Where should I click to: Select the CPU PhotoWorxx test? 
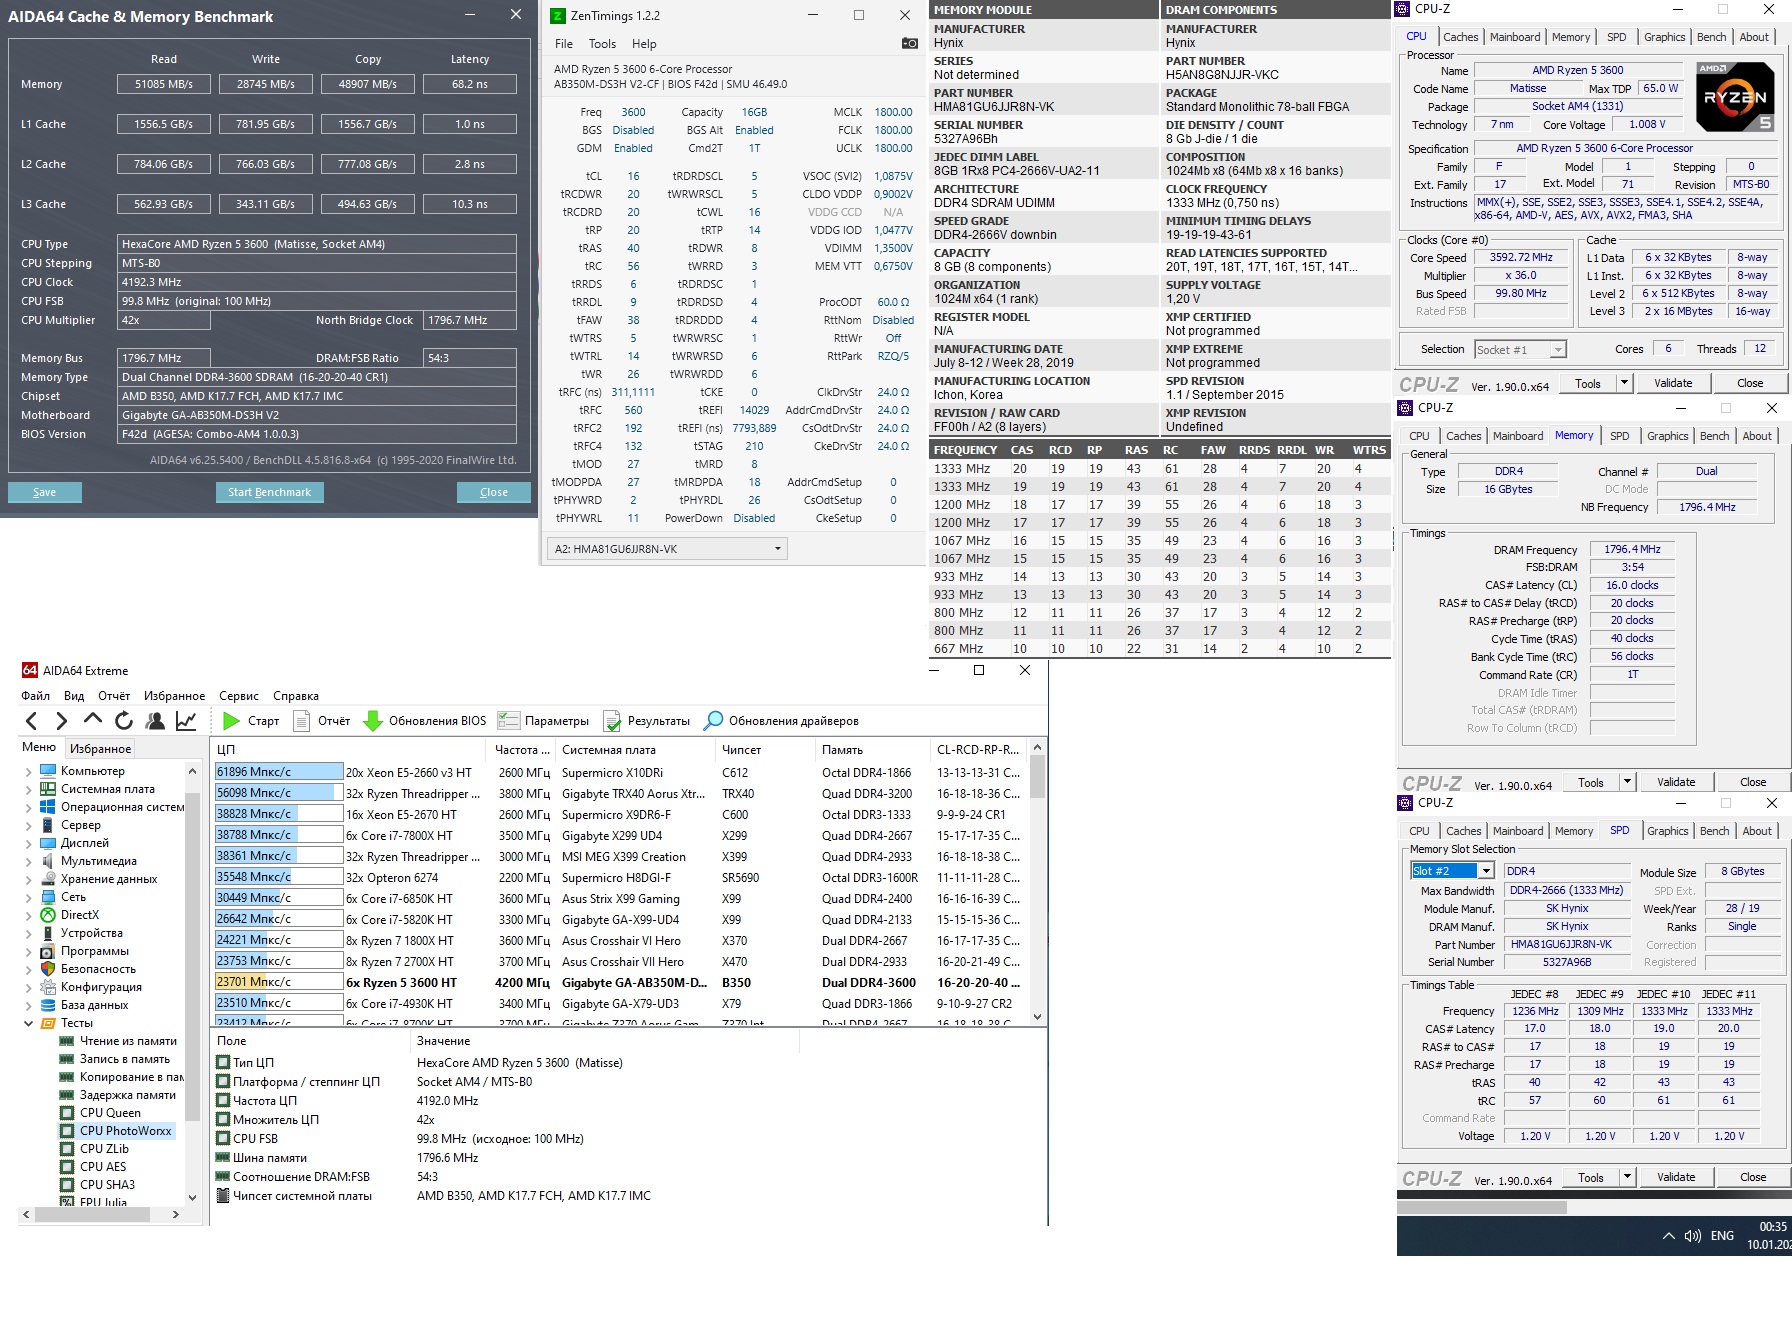[x=116, y=1131]
